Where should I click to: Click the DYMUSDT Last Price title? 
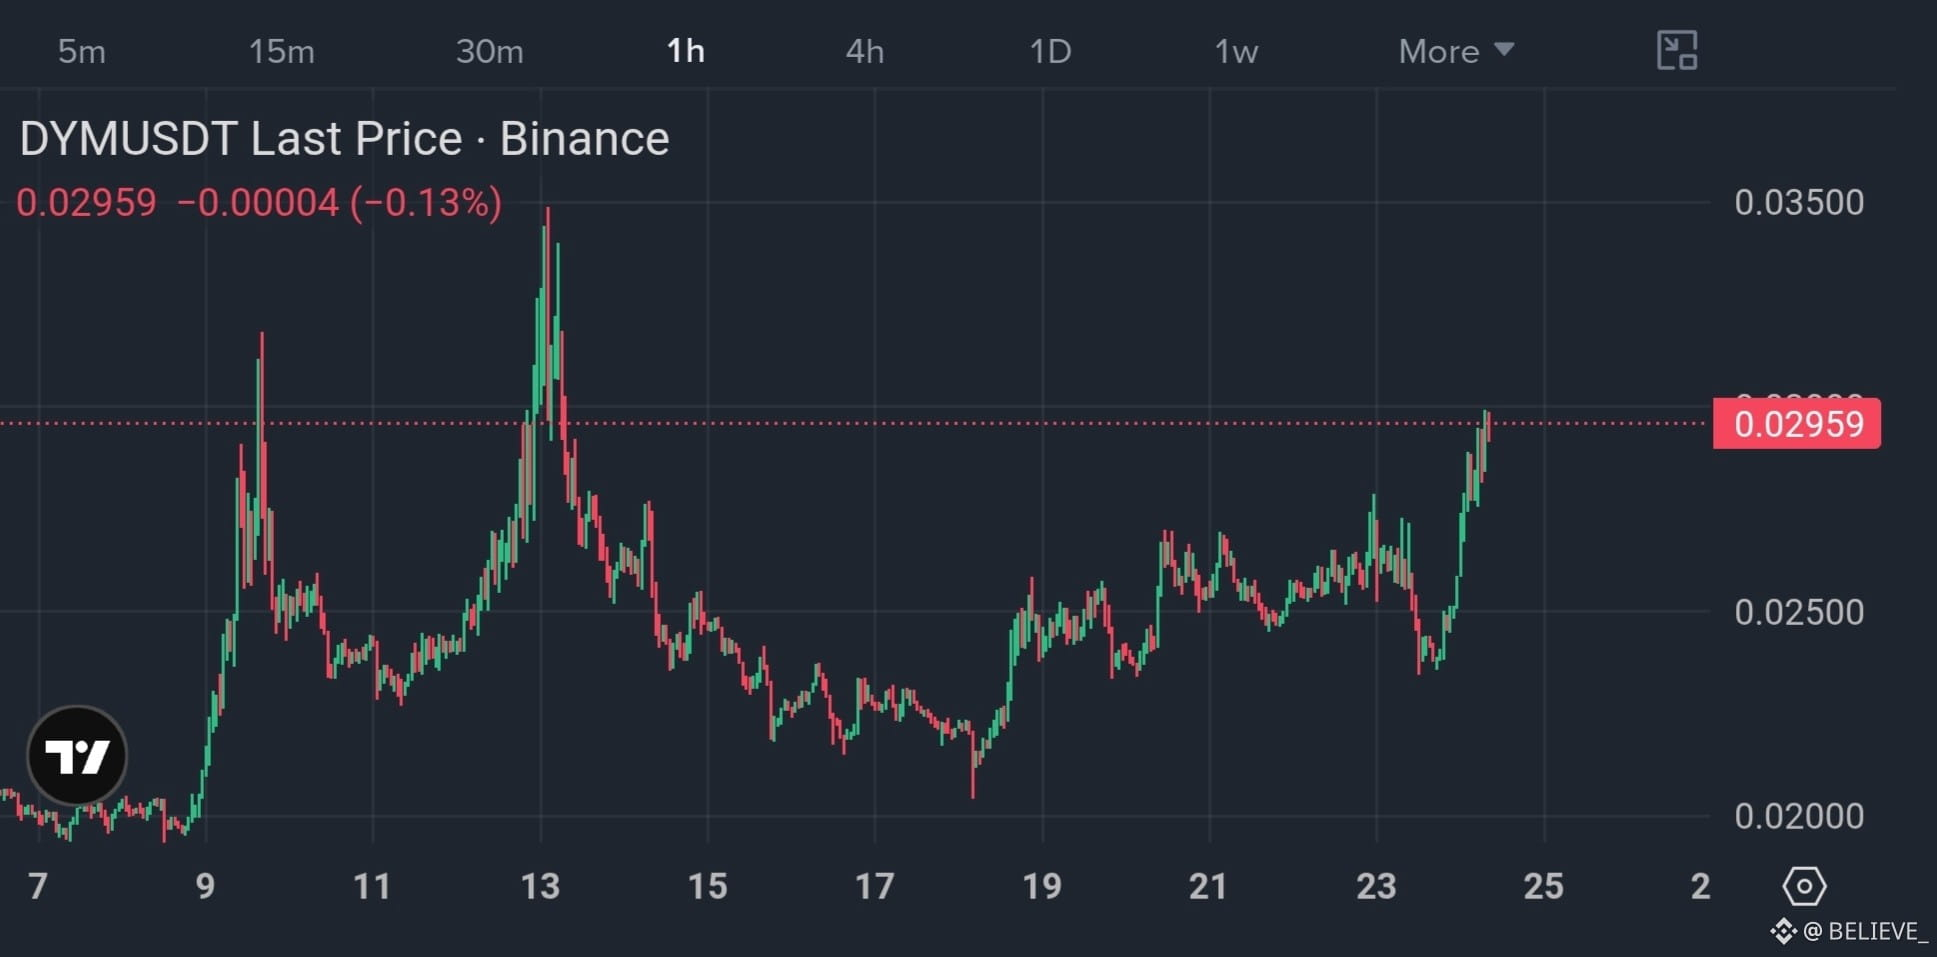(344, 138)
